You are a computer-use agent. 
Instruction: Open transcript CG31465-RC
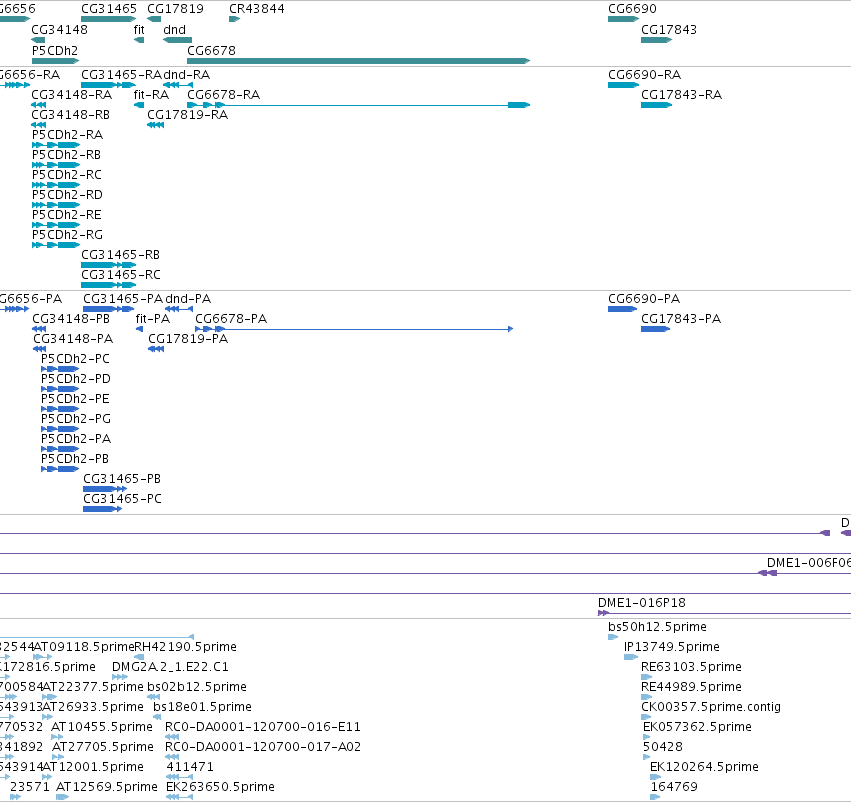[121, 275]
